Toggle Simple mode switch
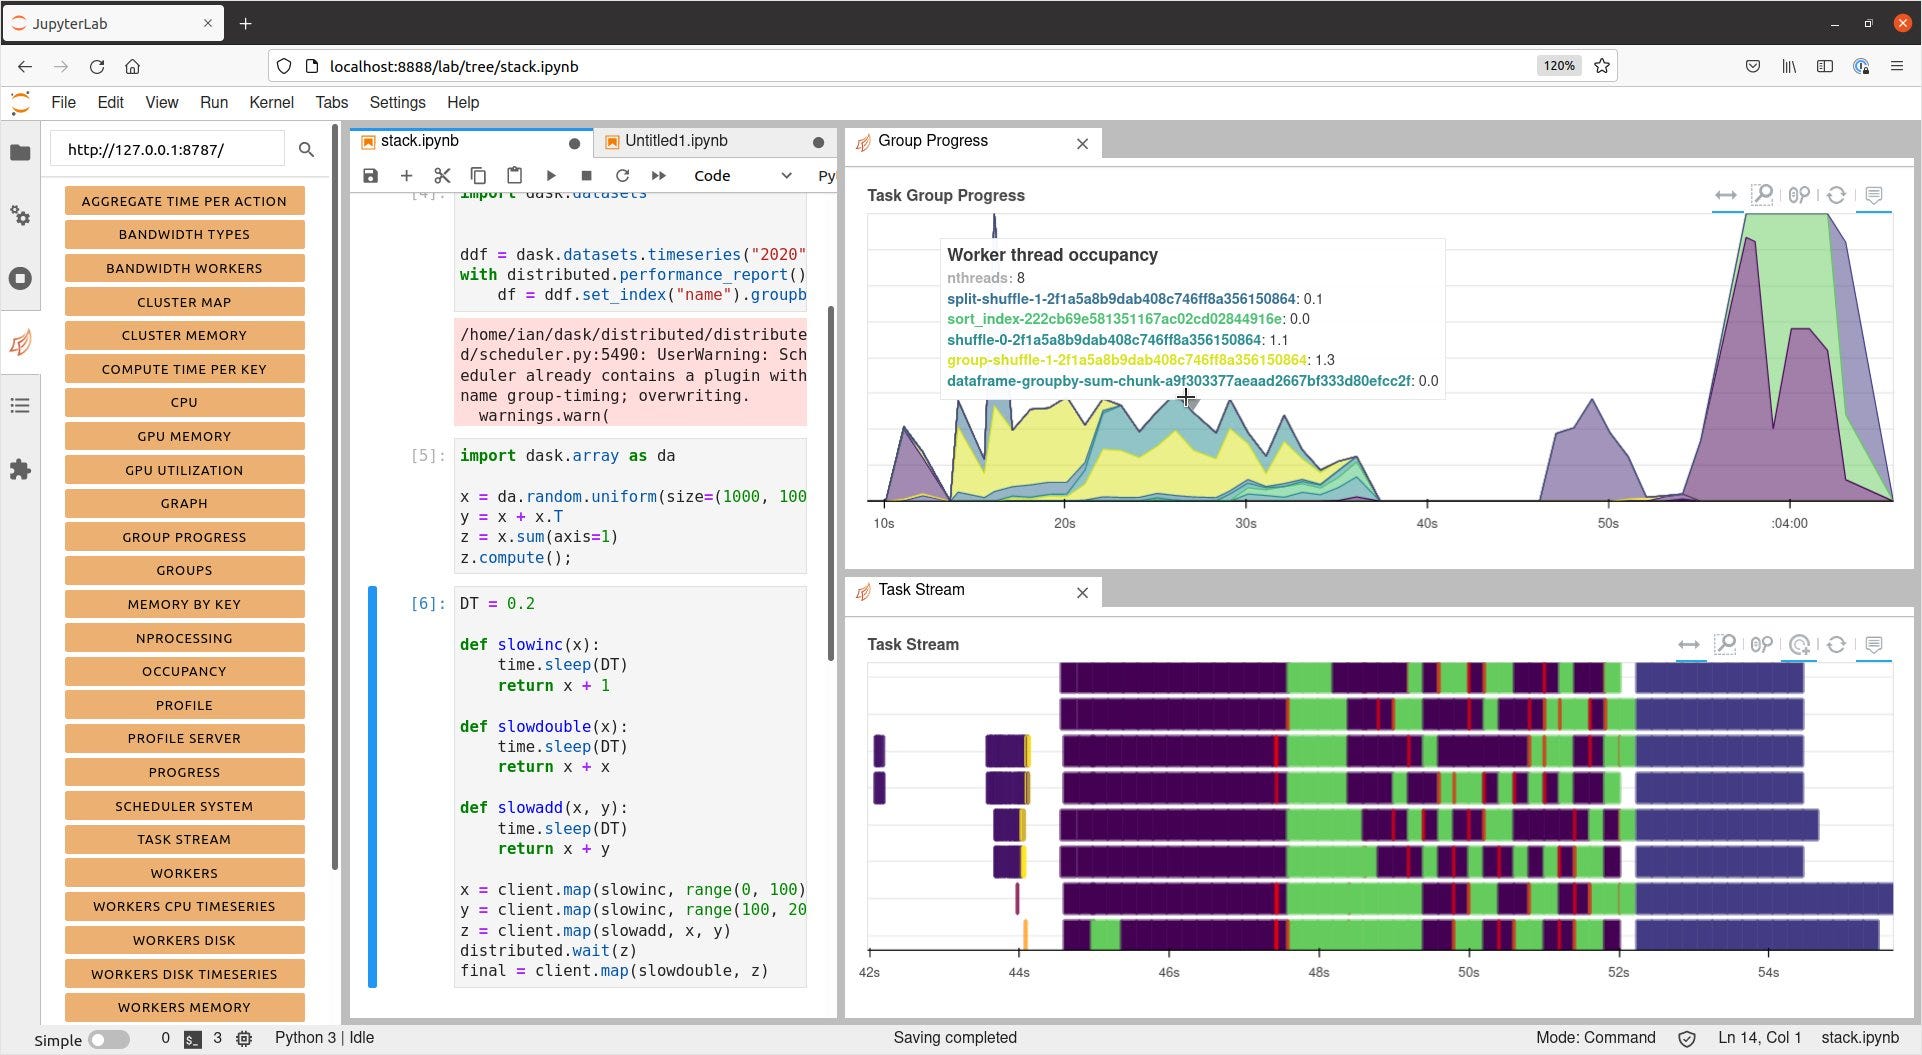The width and height of the screenshot is (1922, 1055). click(x=109, y=1039)
